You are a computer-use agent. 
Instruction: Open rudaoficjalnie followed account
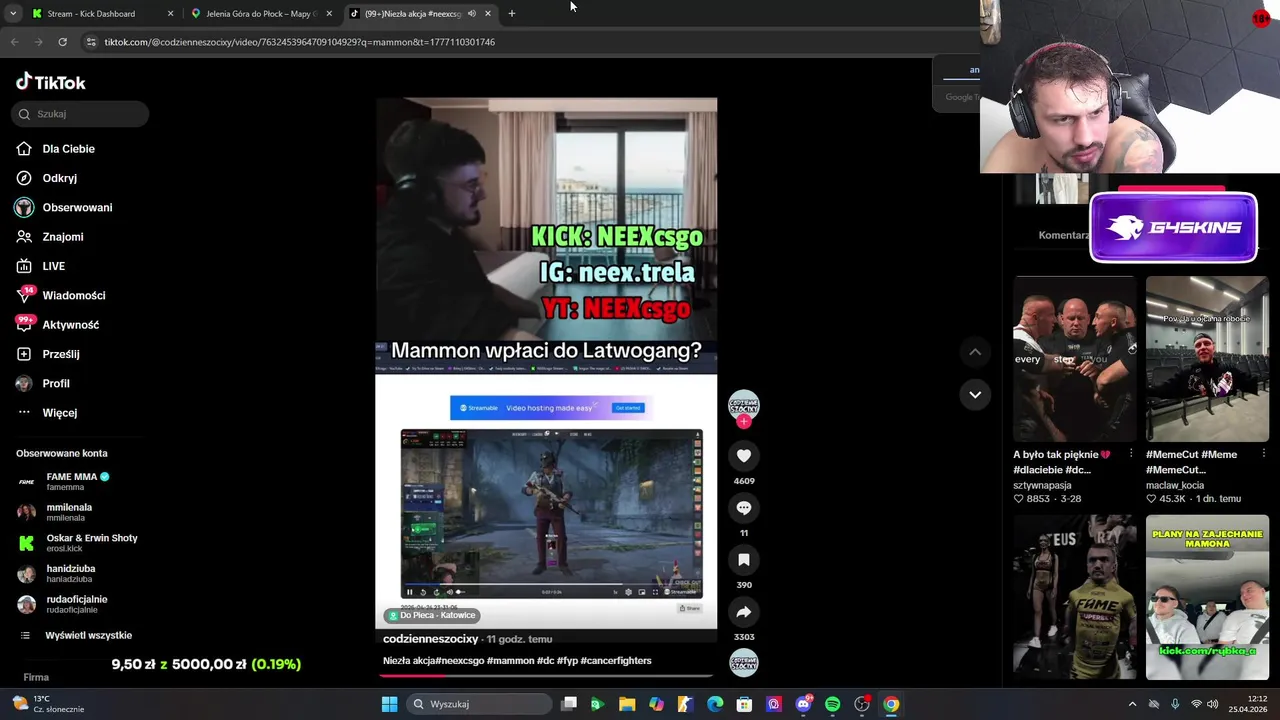tap(76, 604)
